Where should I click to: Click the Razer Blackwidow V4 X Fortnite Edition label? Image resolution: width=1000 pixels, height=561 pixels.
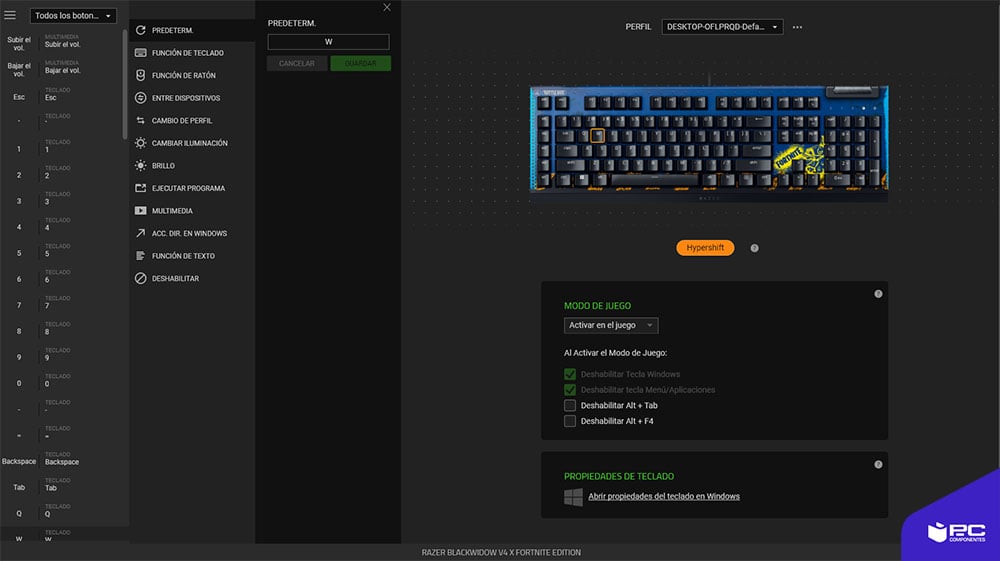tap(501, 553)
